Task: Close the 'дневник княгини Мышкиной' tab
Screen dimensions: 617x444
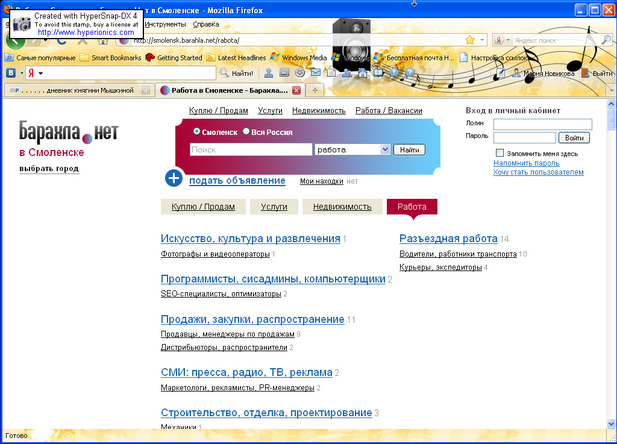Action: click(146, 91)
